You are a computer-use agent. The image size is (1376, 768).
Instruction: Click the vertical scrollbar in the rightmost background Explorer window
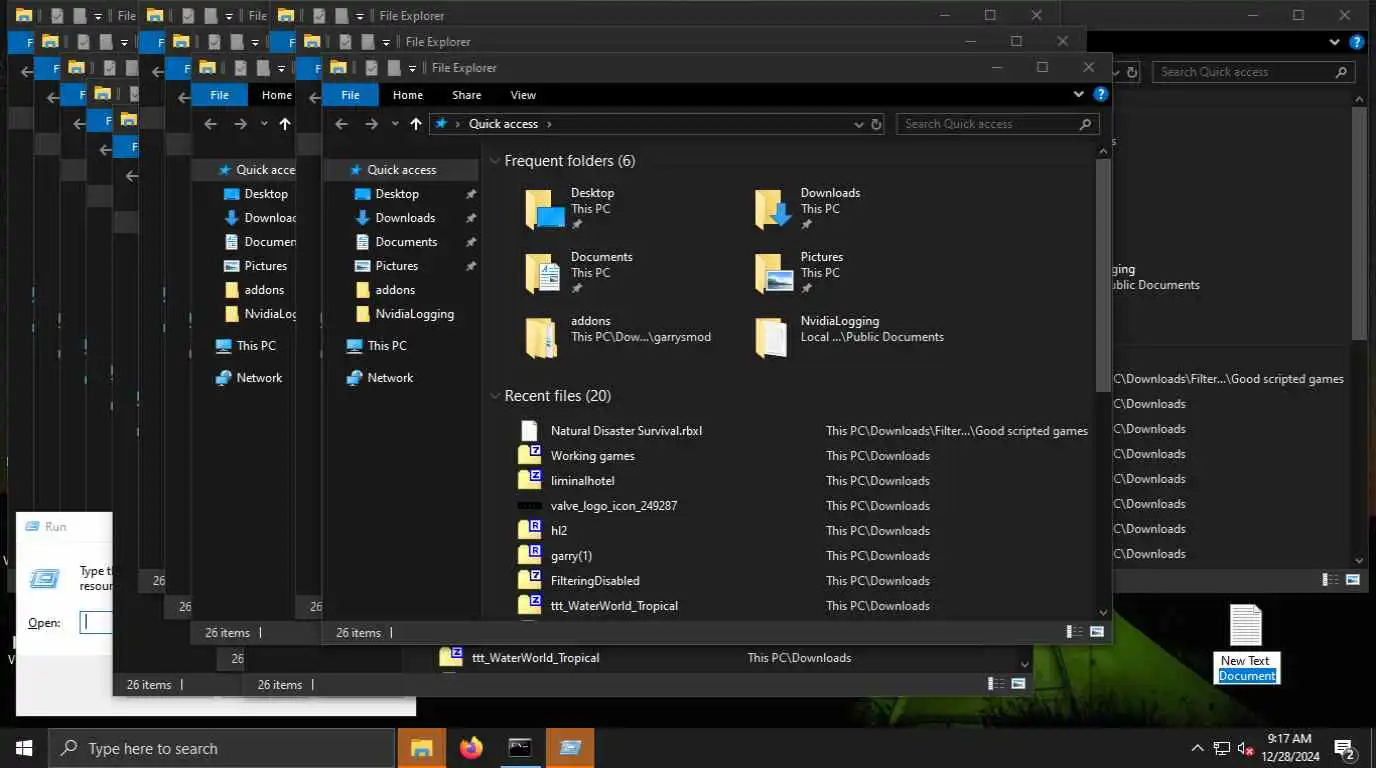coord(1359,222)
